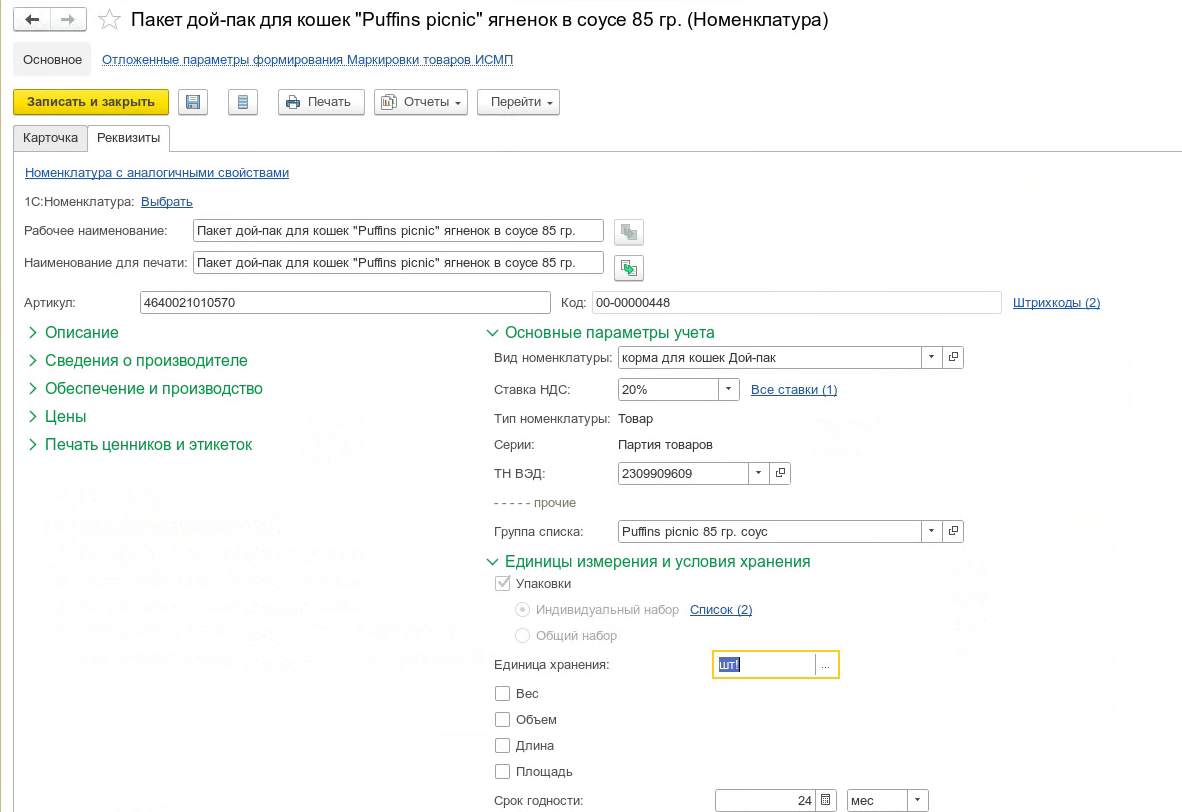Open Вид номенклатуры item with its open icon
Image resolution: width=1182 pixels, height=812 pixels.
tap(953, 357)
